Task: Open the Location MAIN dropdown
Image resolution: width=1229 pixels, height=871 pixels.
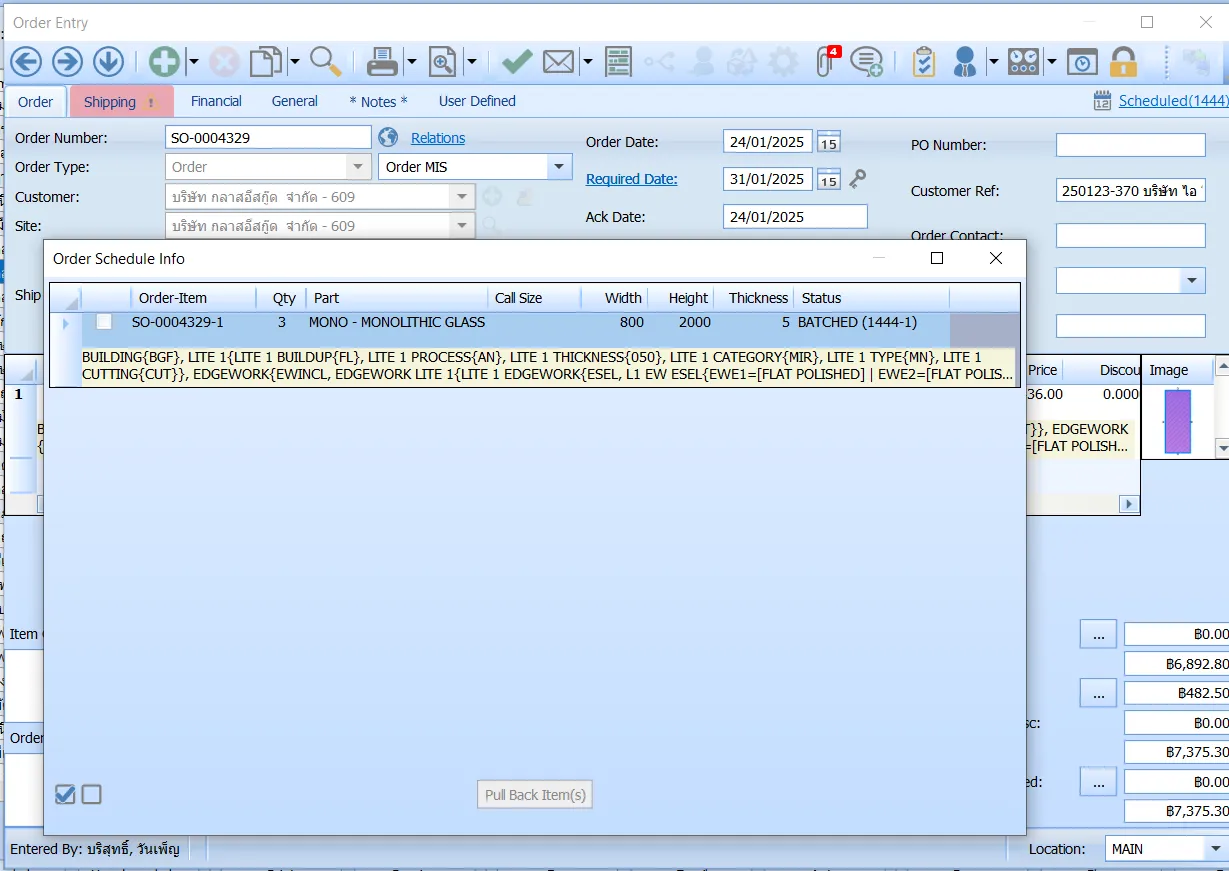Action: [1216, 849]
